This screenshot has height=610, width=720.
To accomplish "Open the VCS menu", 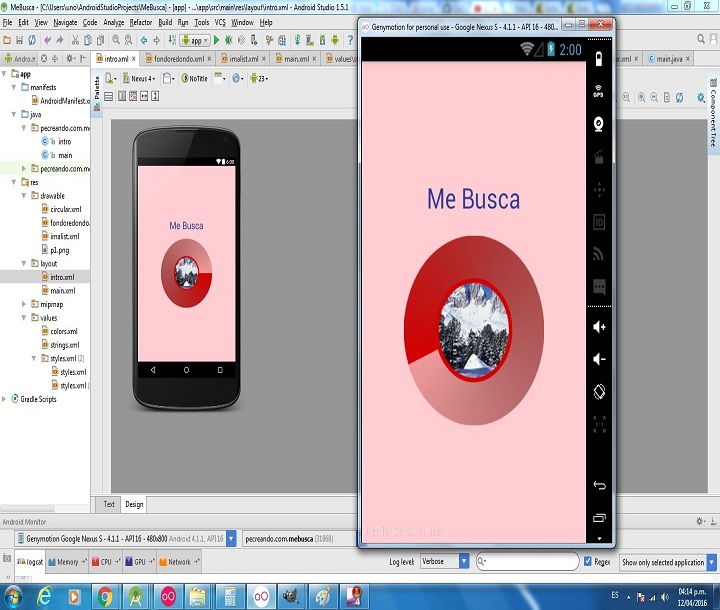I will (220, 23).
